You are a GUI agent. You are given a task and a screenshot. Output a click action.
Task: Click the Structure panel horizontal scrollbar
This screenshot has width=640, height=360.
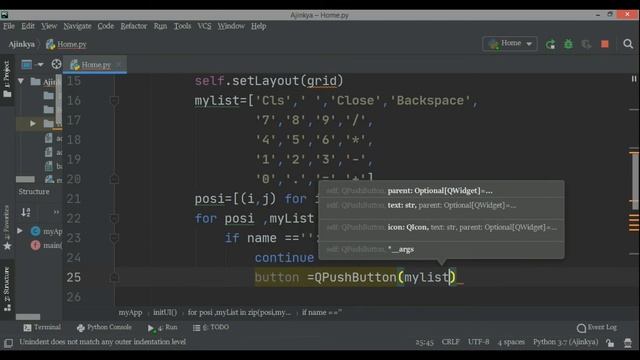point(28,317)
